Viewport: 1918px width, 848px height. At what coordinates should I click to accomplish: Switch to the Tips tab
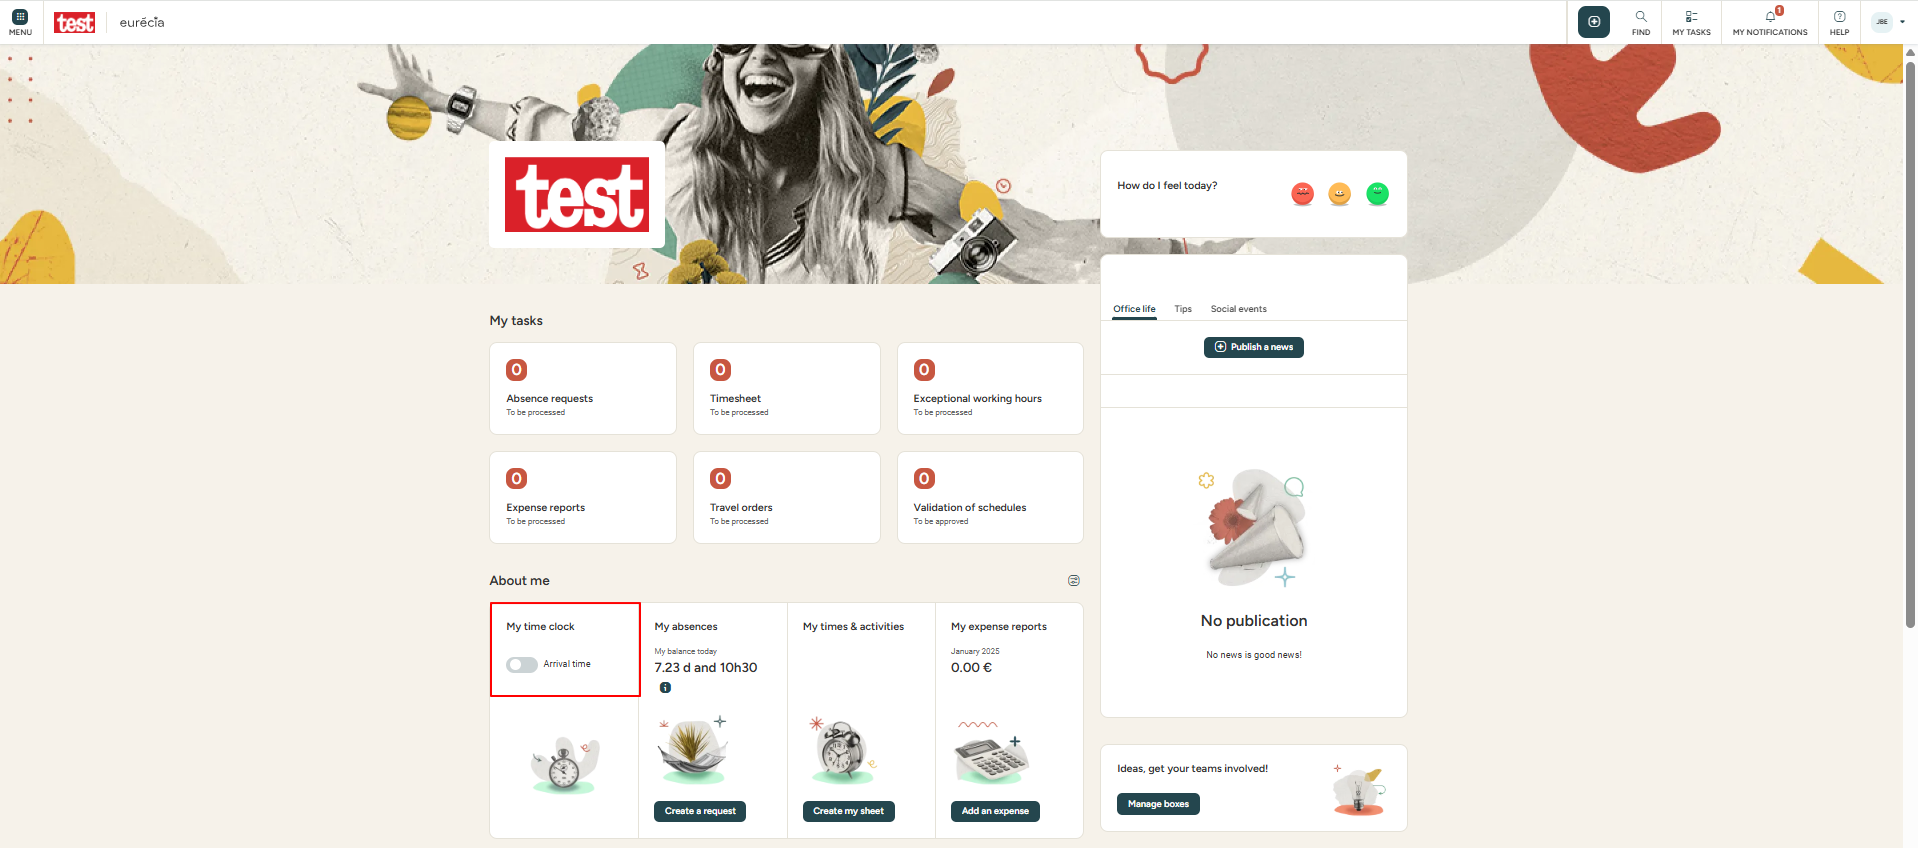pyautogui.click(x=1183, y=309)
